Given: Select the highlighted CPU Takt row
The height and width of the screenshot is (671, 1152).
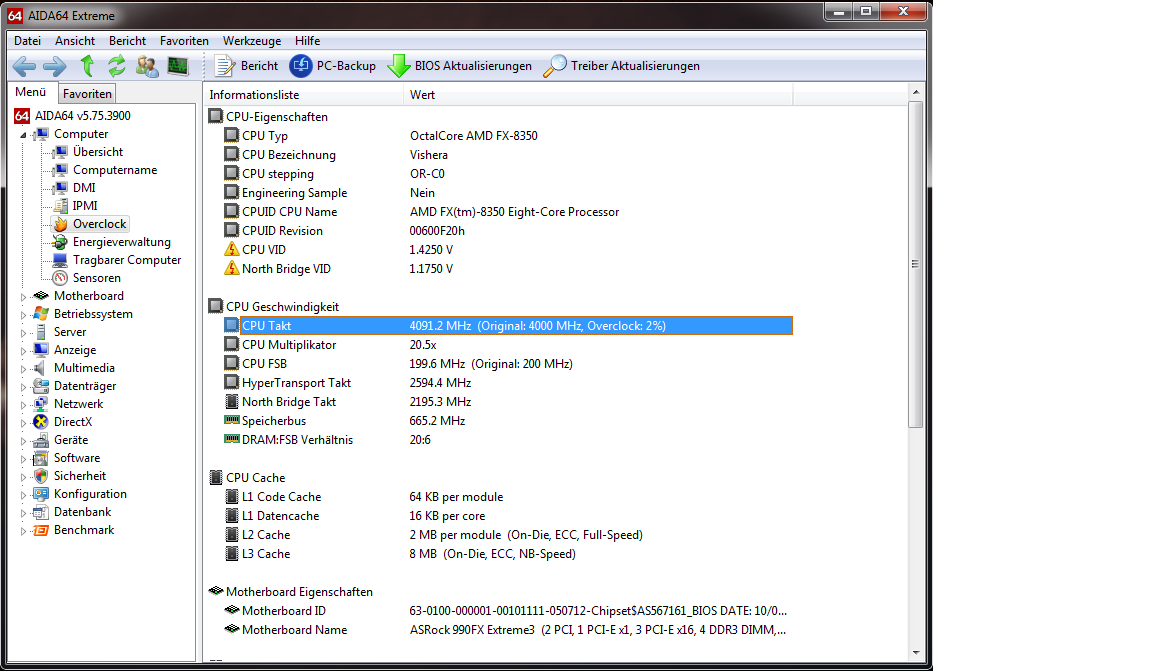Looking at the screenshot, I should (x=508, y=326).
